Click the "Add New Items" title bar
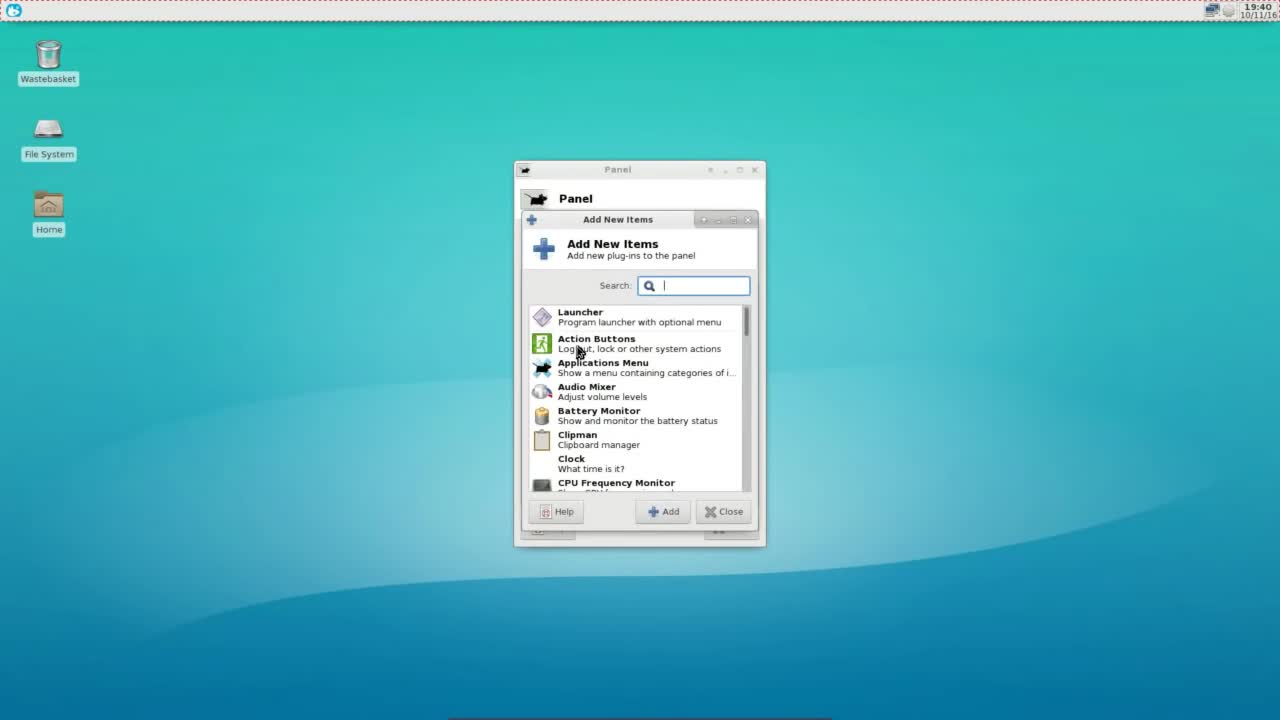Screen dimensions: 1280x720 pos(618,220)
